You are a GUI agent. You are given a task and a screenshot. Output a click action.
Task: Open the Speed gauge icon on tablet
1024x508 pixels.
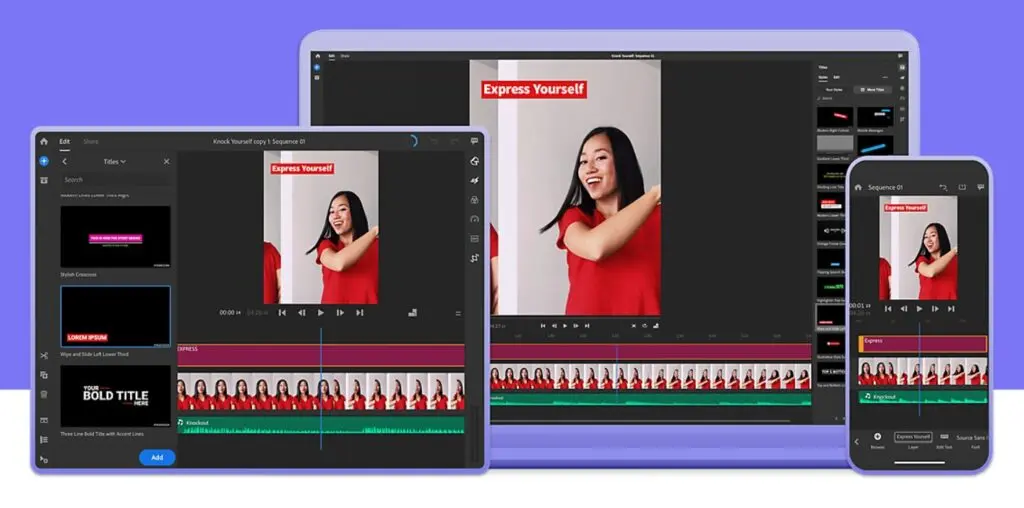(474, 219)
